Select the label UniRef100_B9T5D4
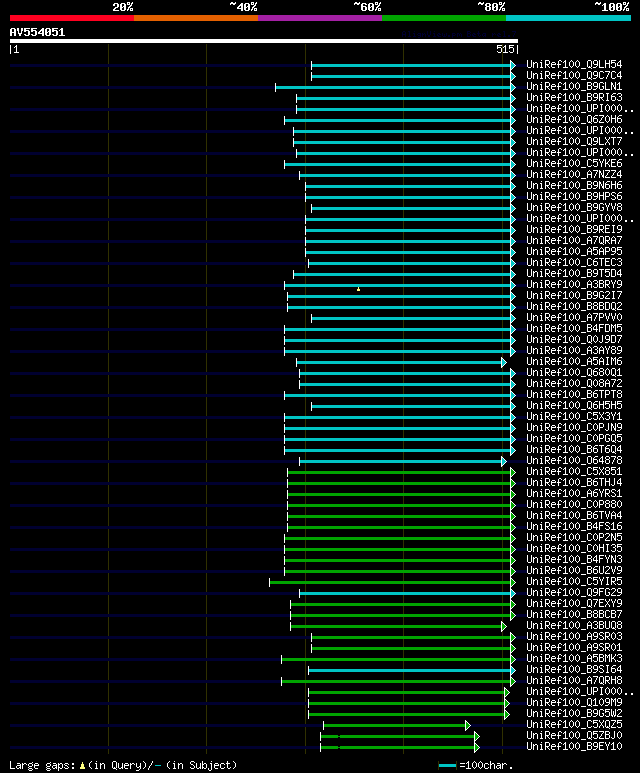This screenshot has width=640, height=773. pyautogui.click(x=574, y=274)
